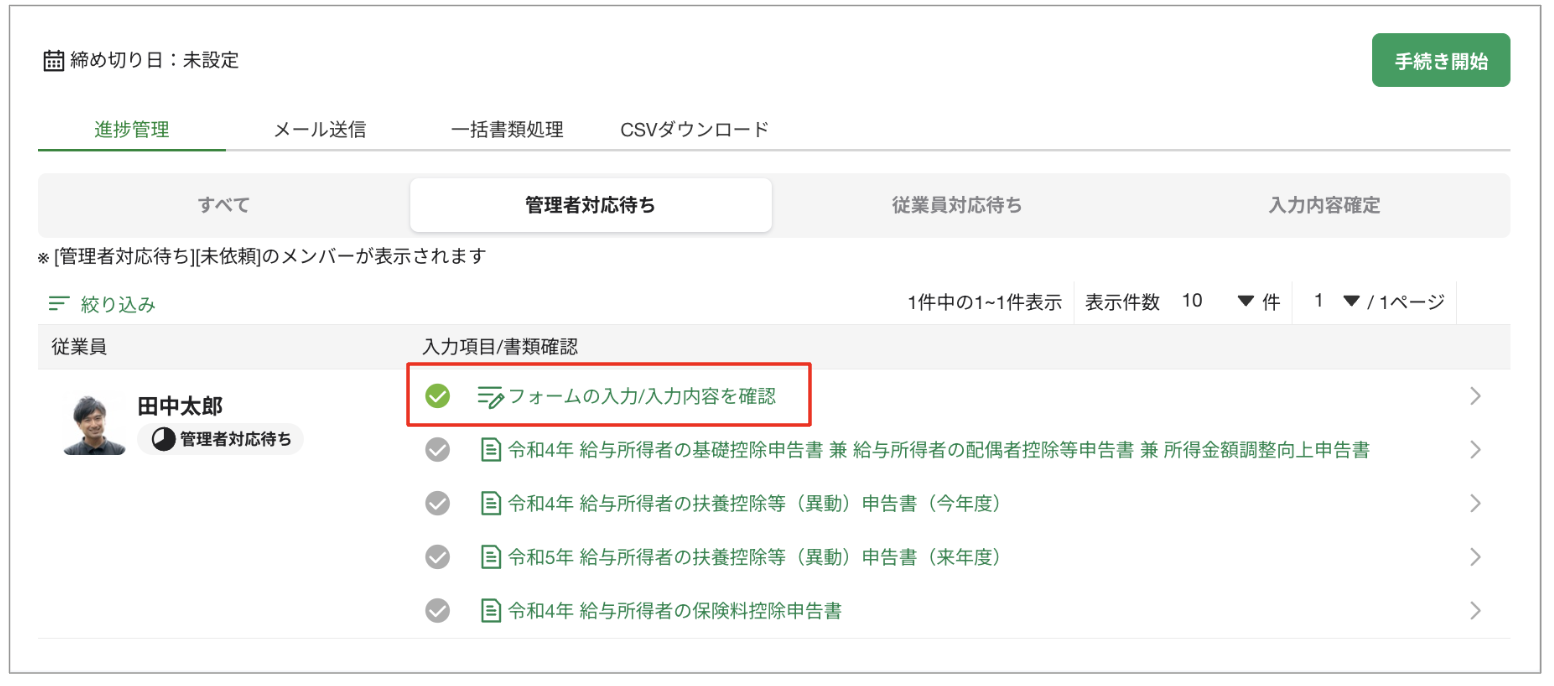This screenshot has width=1554, height=686.
Task: Click the 従業員 column header
Action: [79, 347]
